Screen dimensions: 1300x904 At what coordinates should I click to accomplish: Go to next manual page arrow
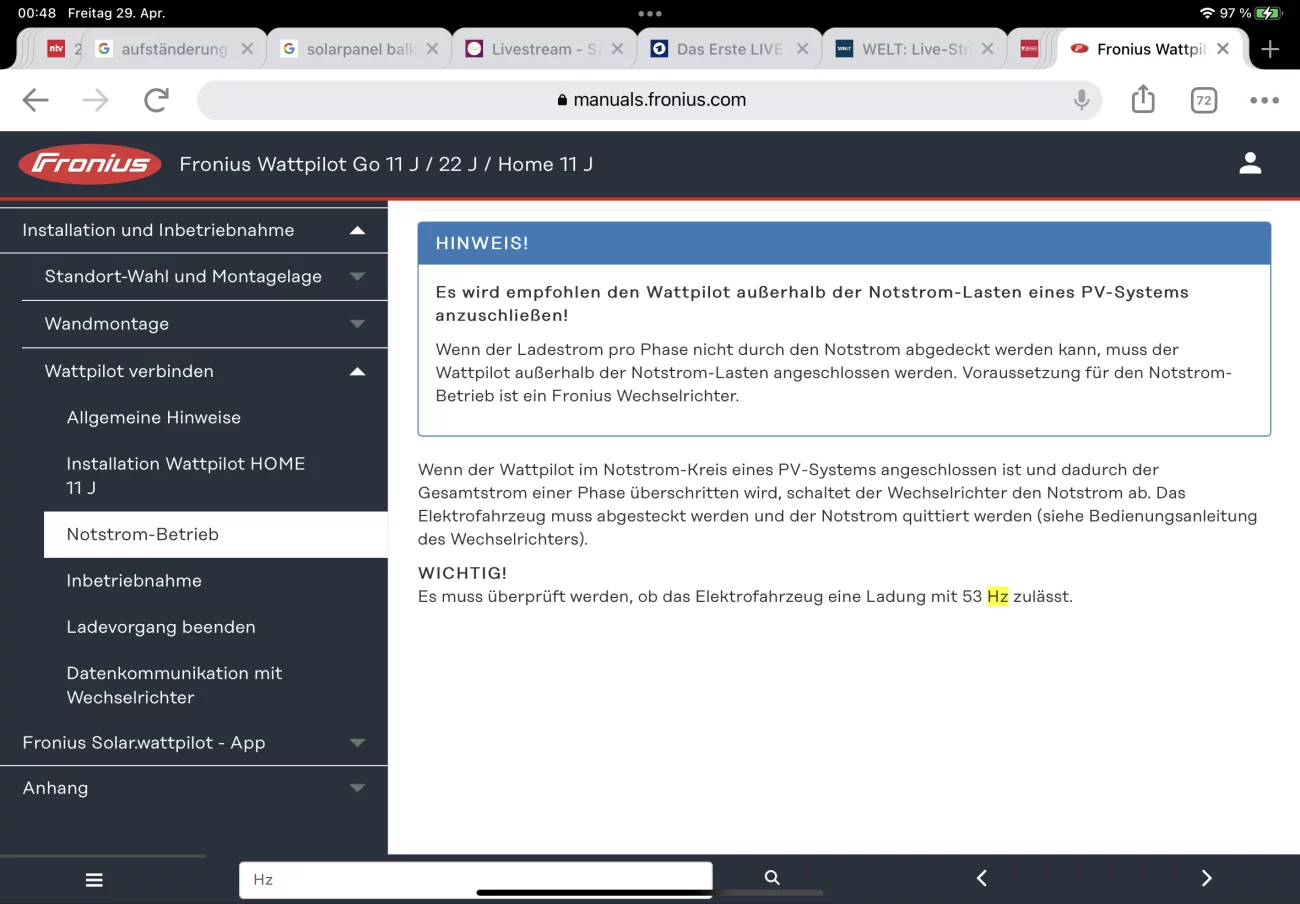pyautogui.click(x=1206, y=878)
